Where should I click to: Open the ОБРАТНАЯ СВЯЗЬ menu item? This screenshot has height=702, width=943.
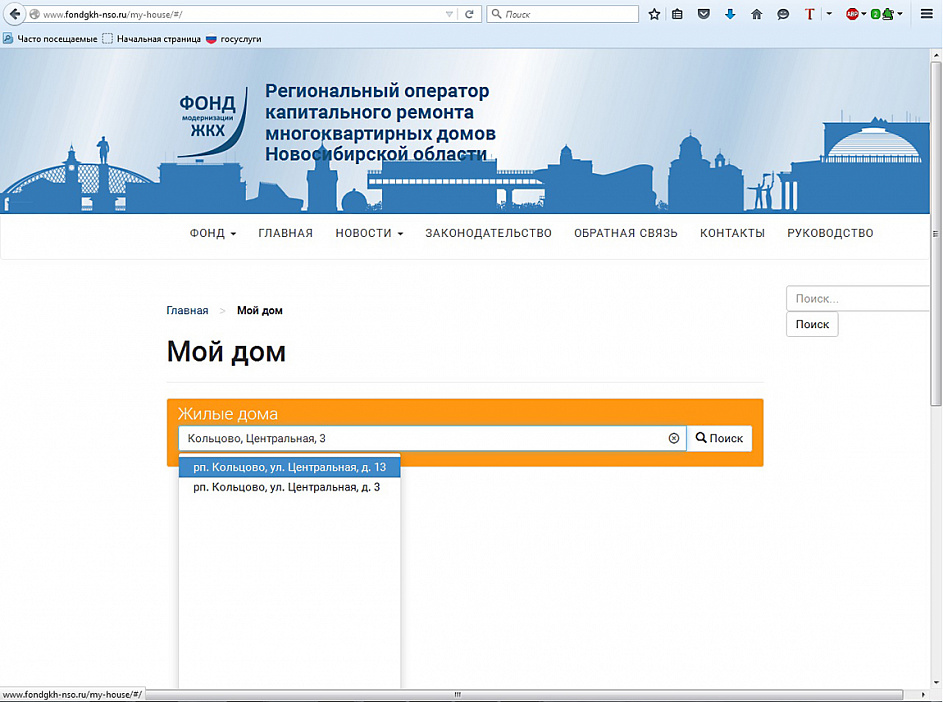click(625, 233)
